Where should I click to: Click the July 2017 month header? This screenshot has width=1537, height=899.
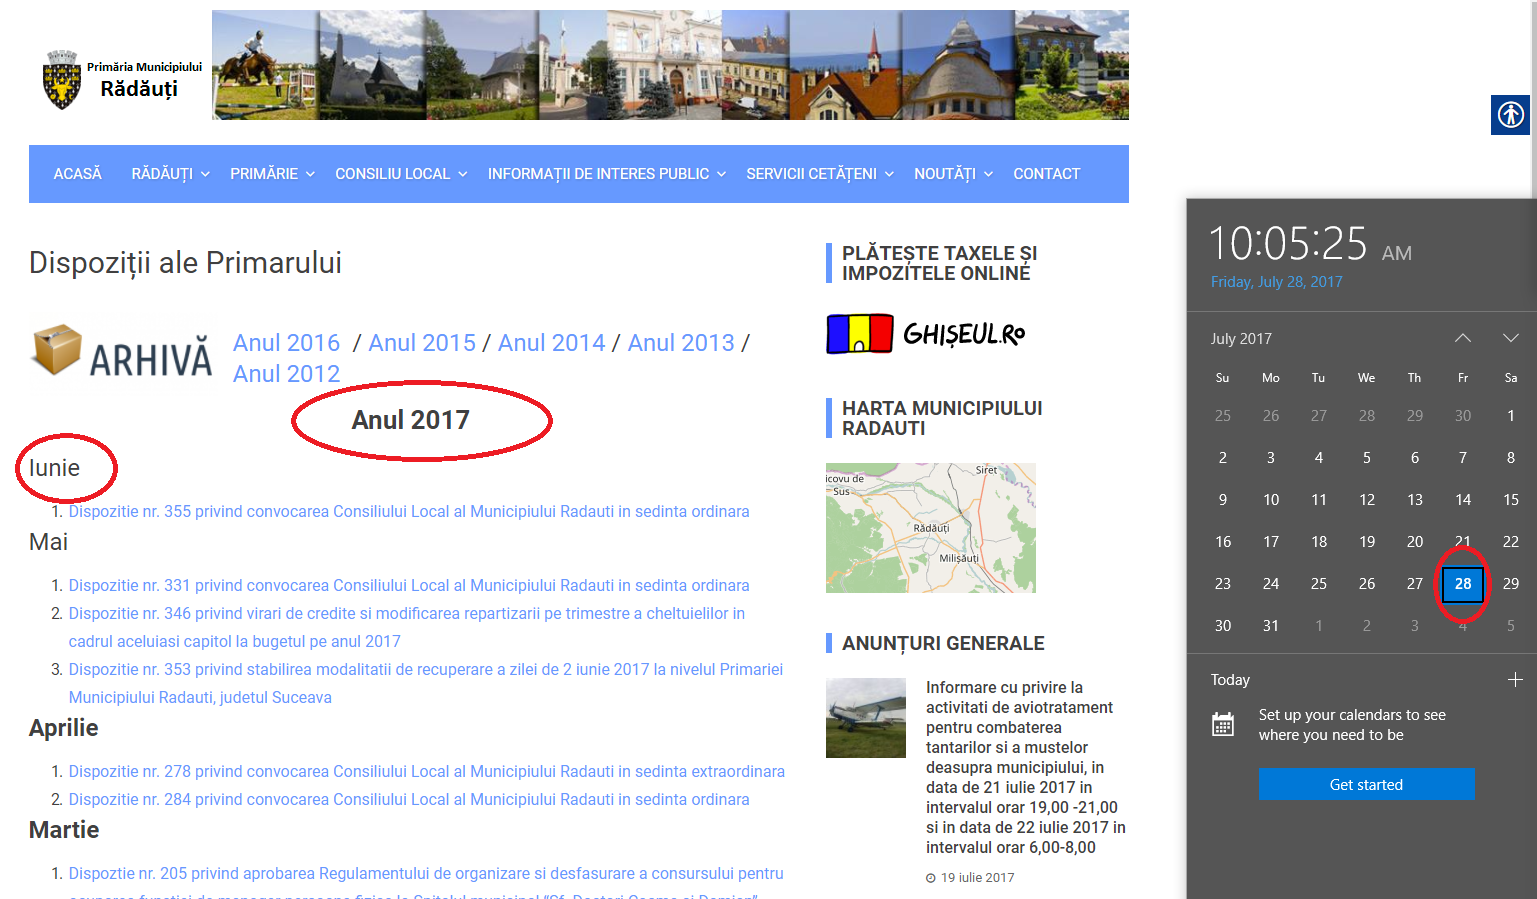click(1241, 339)
